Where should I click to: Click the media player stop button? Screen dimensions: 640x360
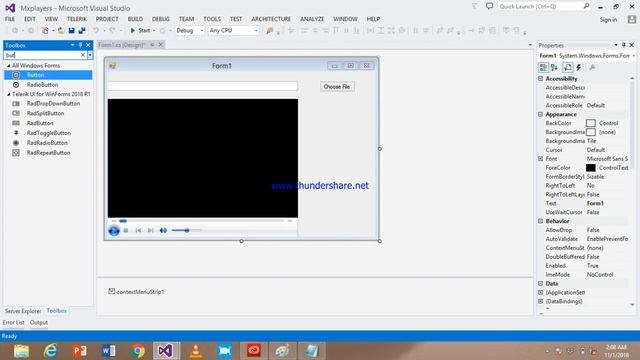[x=126, y=231]
